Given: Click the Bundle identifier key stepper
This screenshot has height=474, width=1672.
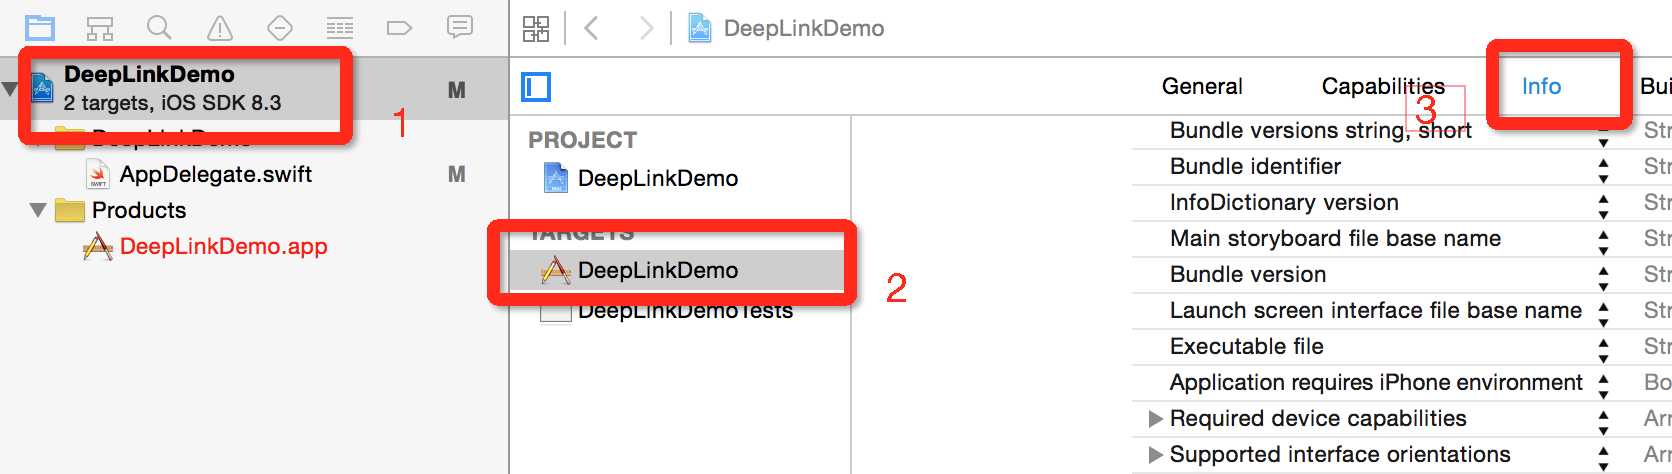Looking at the screenshot, I should (x=1603, y=168).
